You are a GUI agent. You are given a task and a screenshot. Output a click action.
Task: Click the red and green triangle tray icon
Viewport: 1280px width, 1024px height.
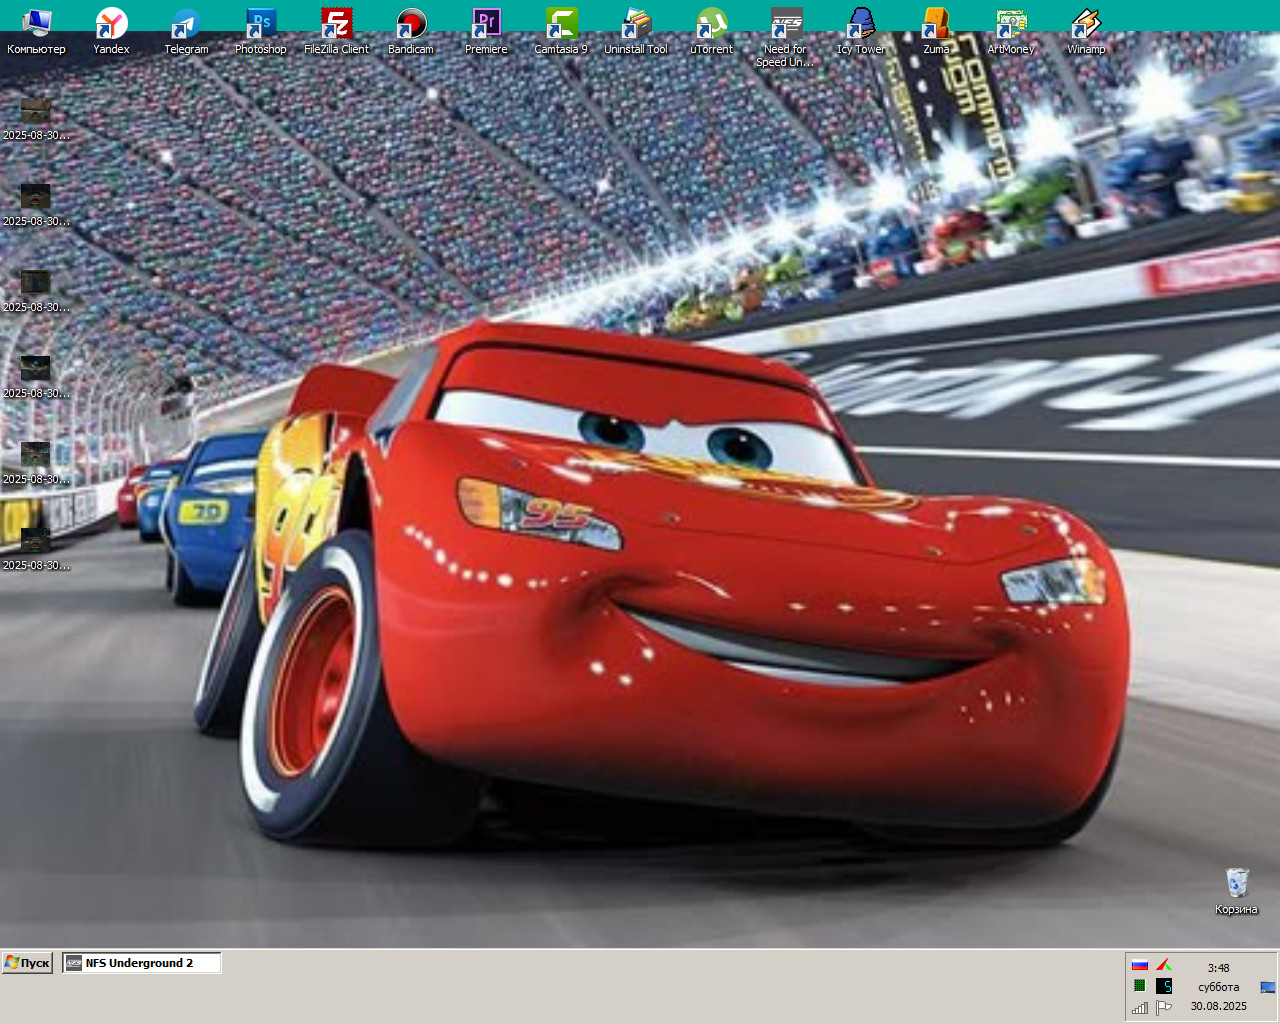[1164, 965]
